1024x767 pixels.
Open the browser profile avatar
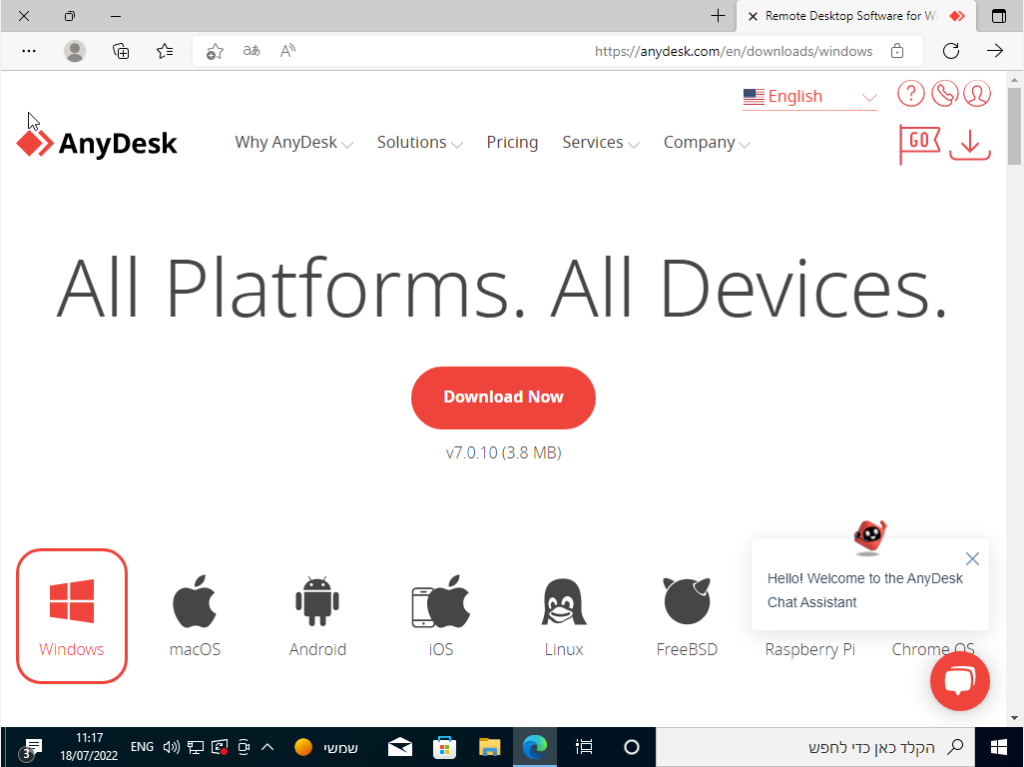(74, 51)
